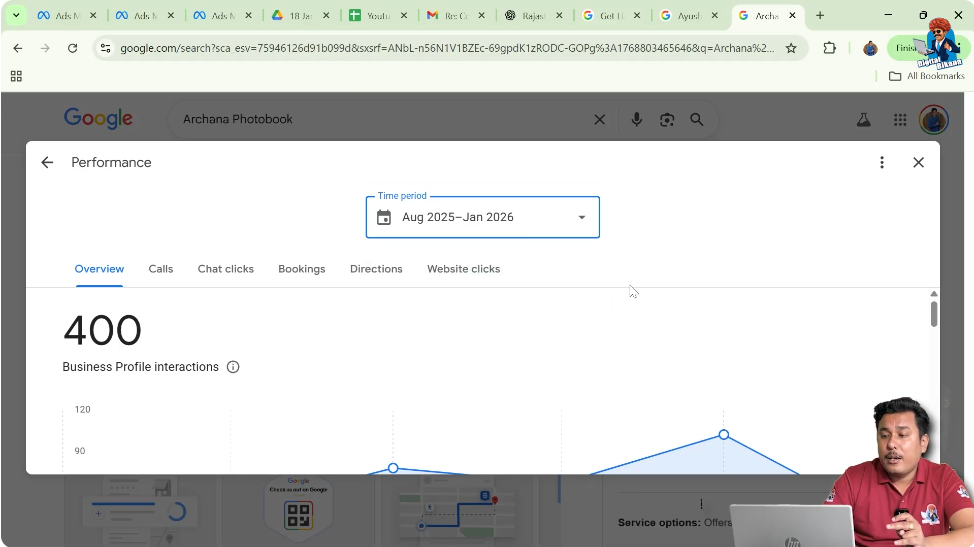Go back from the Performance panel
This screenshot has width=974, height=547.
(x=47, y=163)
